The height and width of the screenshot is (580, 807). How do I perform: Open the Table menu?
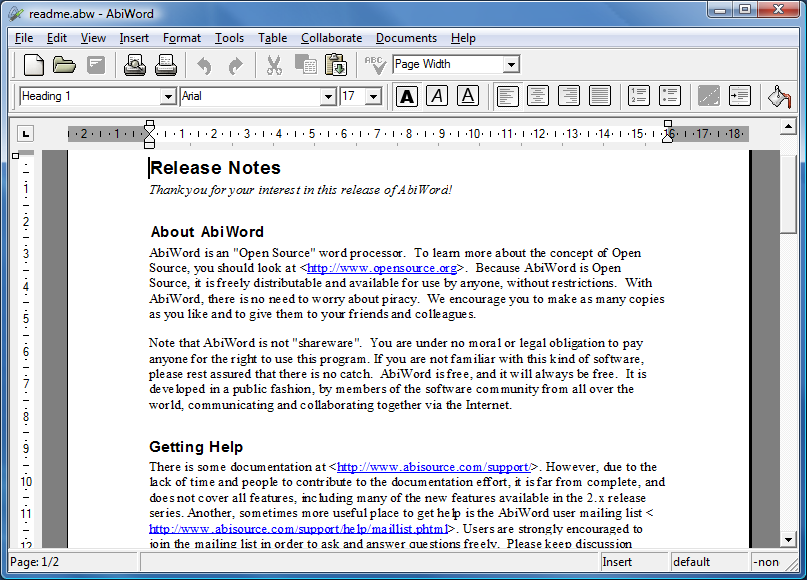(x=272, y=38)
